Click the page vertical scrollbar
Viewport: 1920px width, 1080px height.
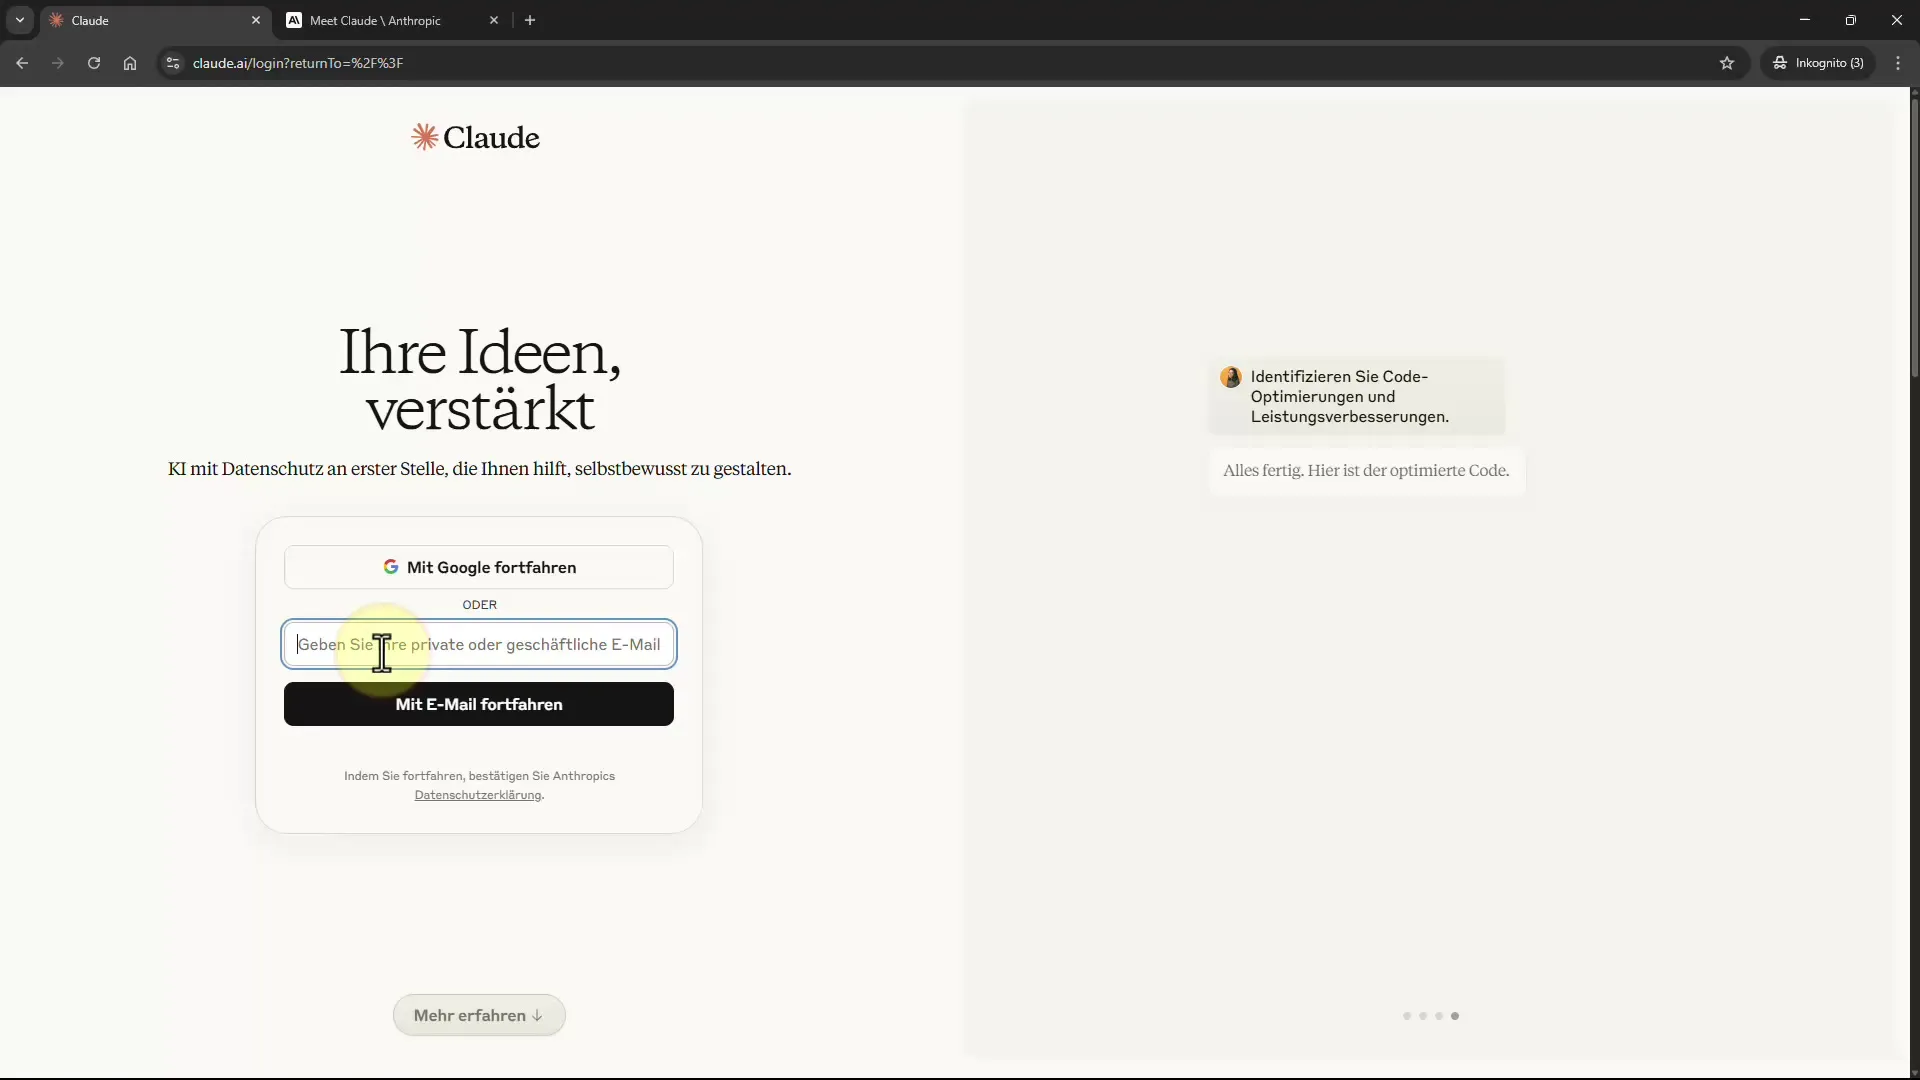pyautogui.click(x=1914, y=236)
